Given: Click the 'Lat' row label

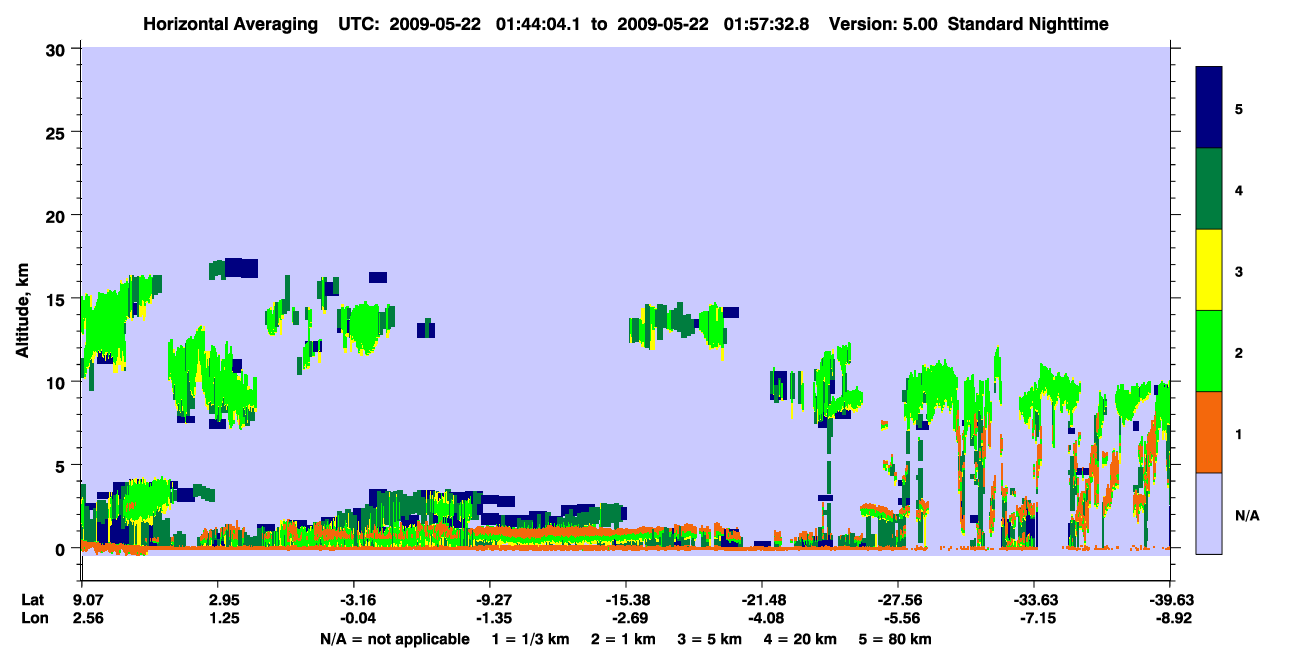Looking at the screenshot, I should 32,600.
